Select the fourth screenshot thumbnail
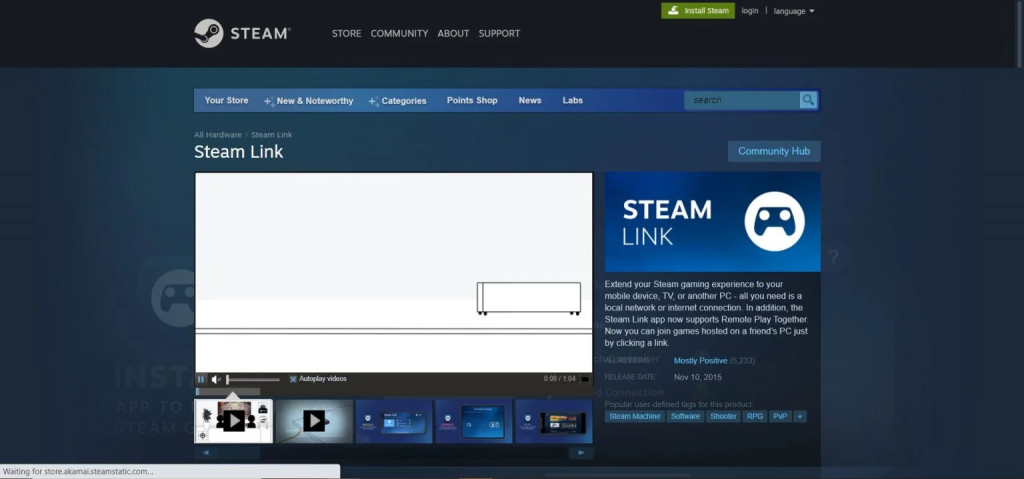 click(x=474, y=421)
